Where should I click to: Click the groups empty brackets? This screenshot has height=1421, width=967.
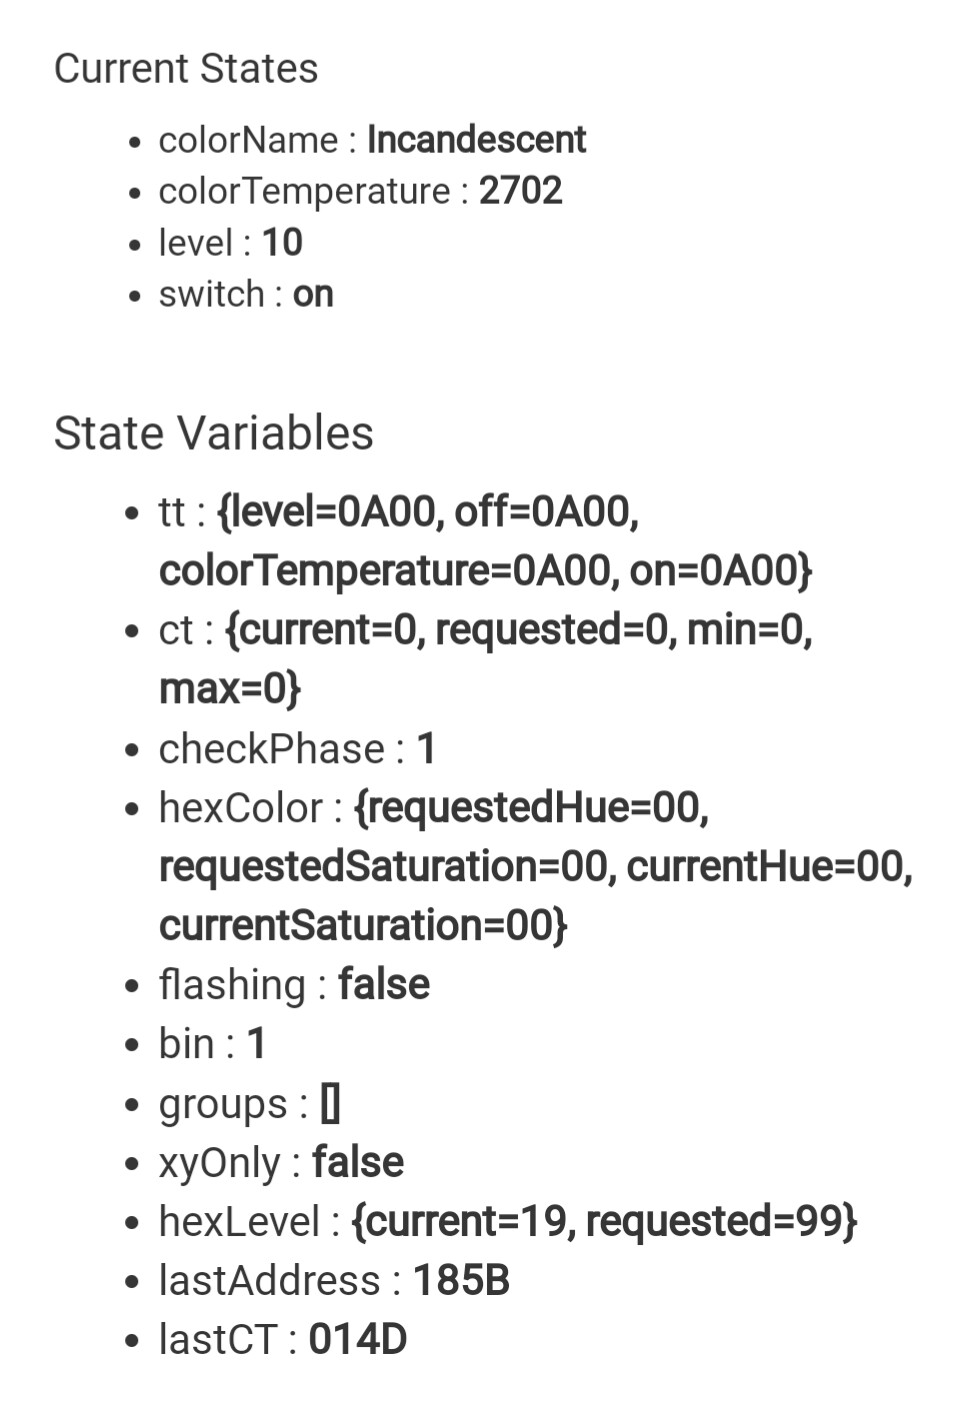[330, 1104]
